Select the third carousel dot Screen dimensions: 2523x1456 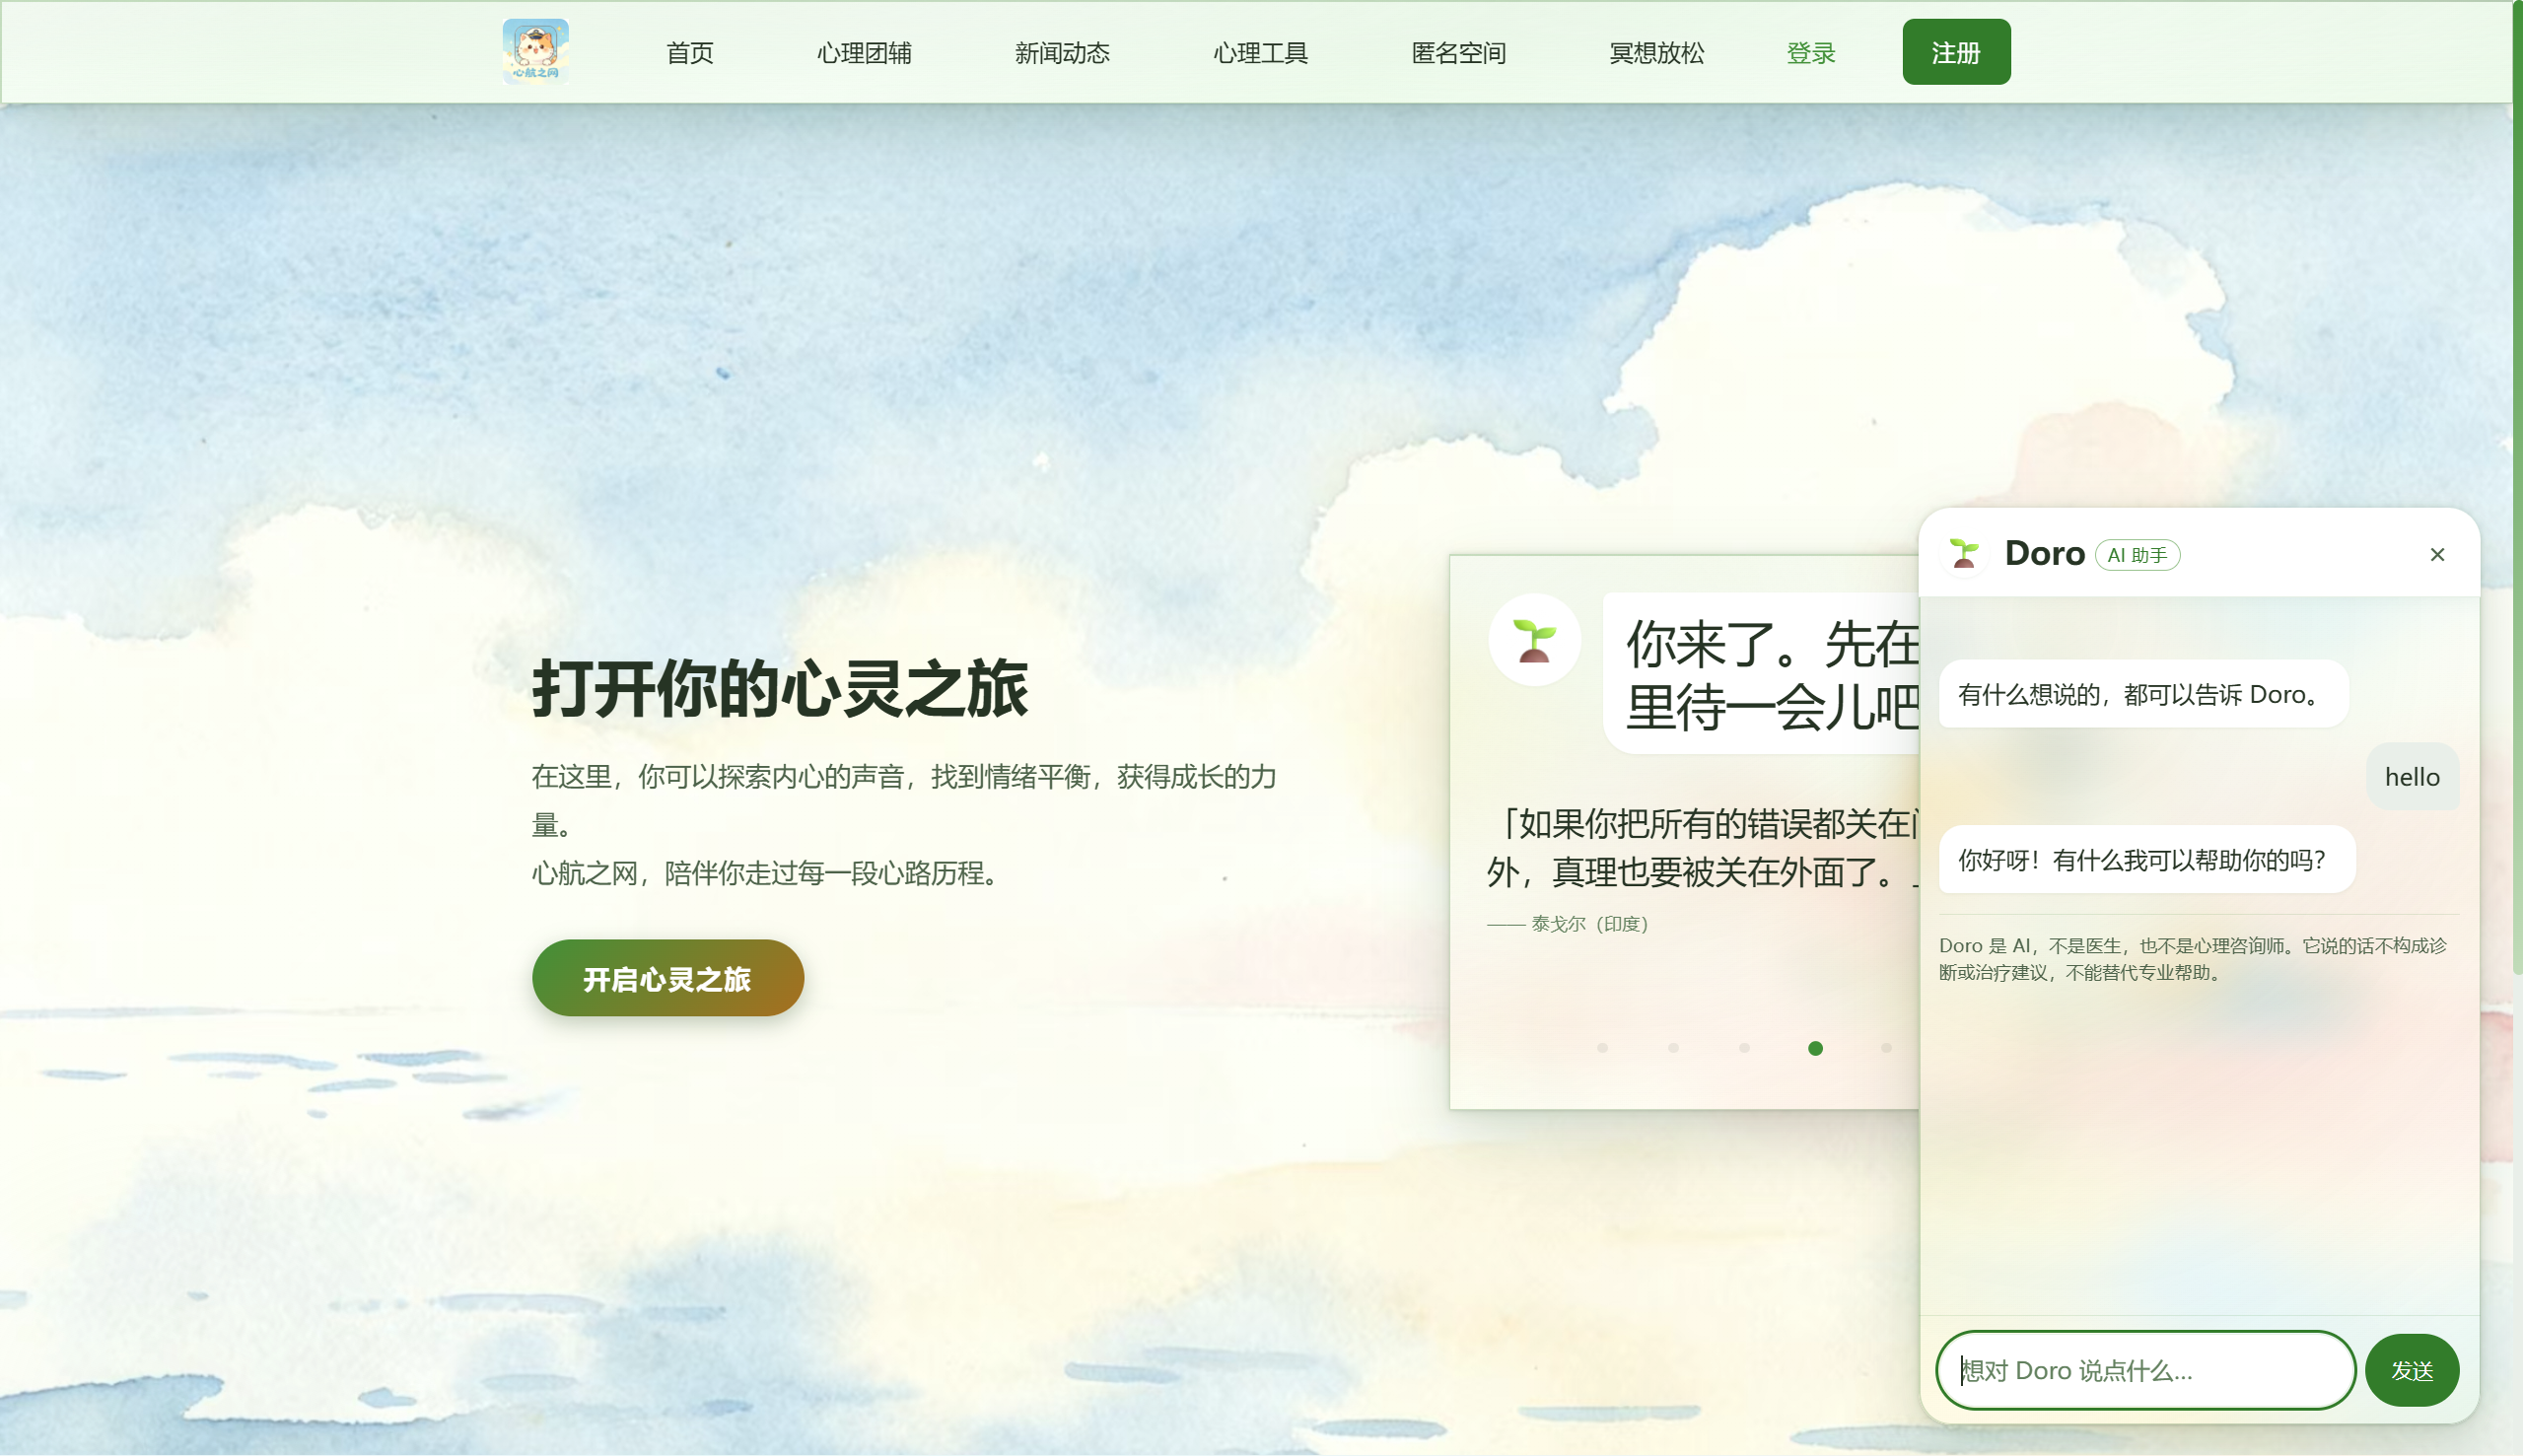(1745, 1048)
